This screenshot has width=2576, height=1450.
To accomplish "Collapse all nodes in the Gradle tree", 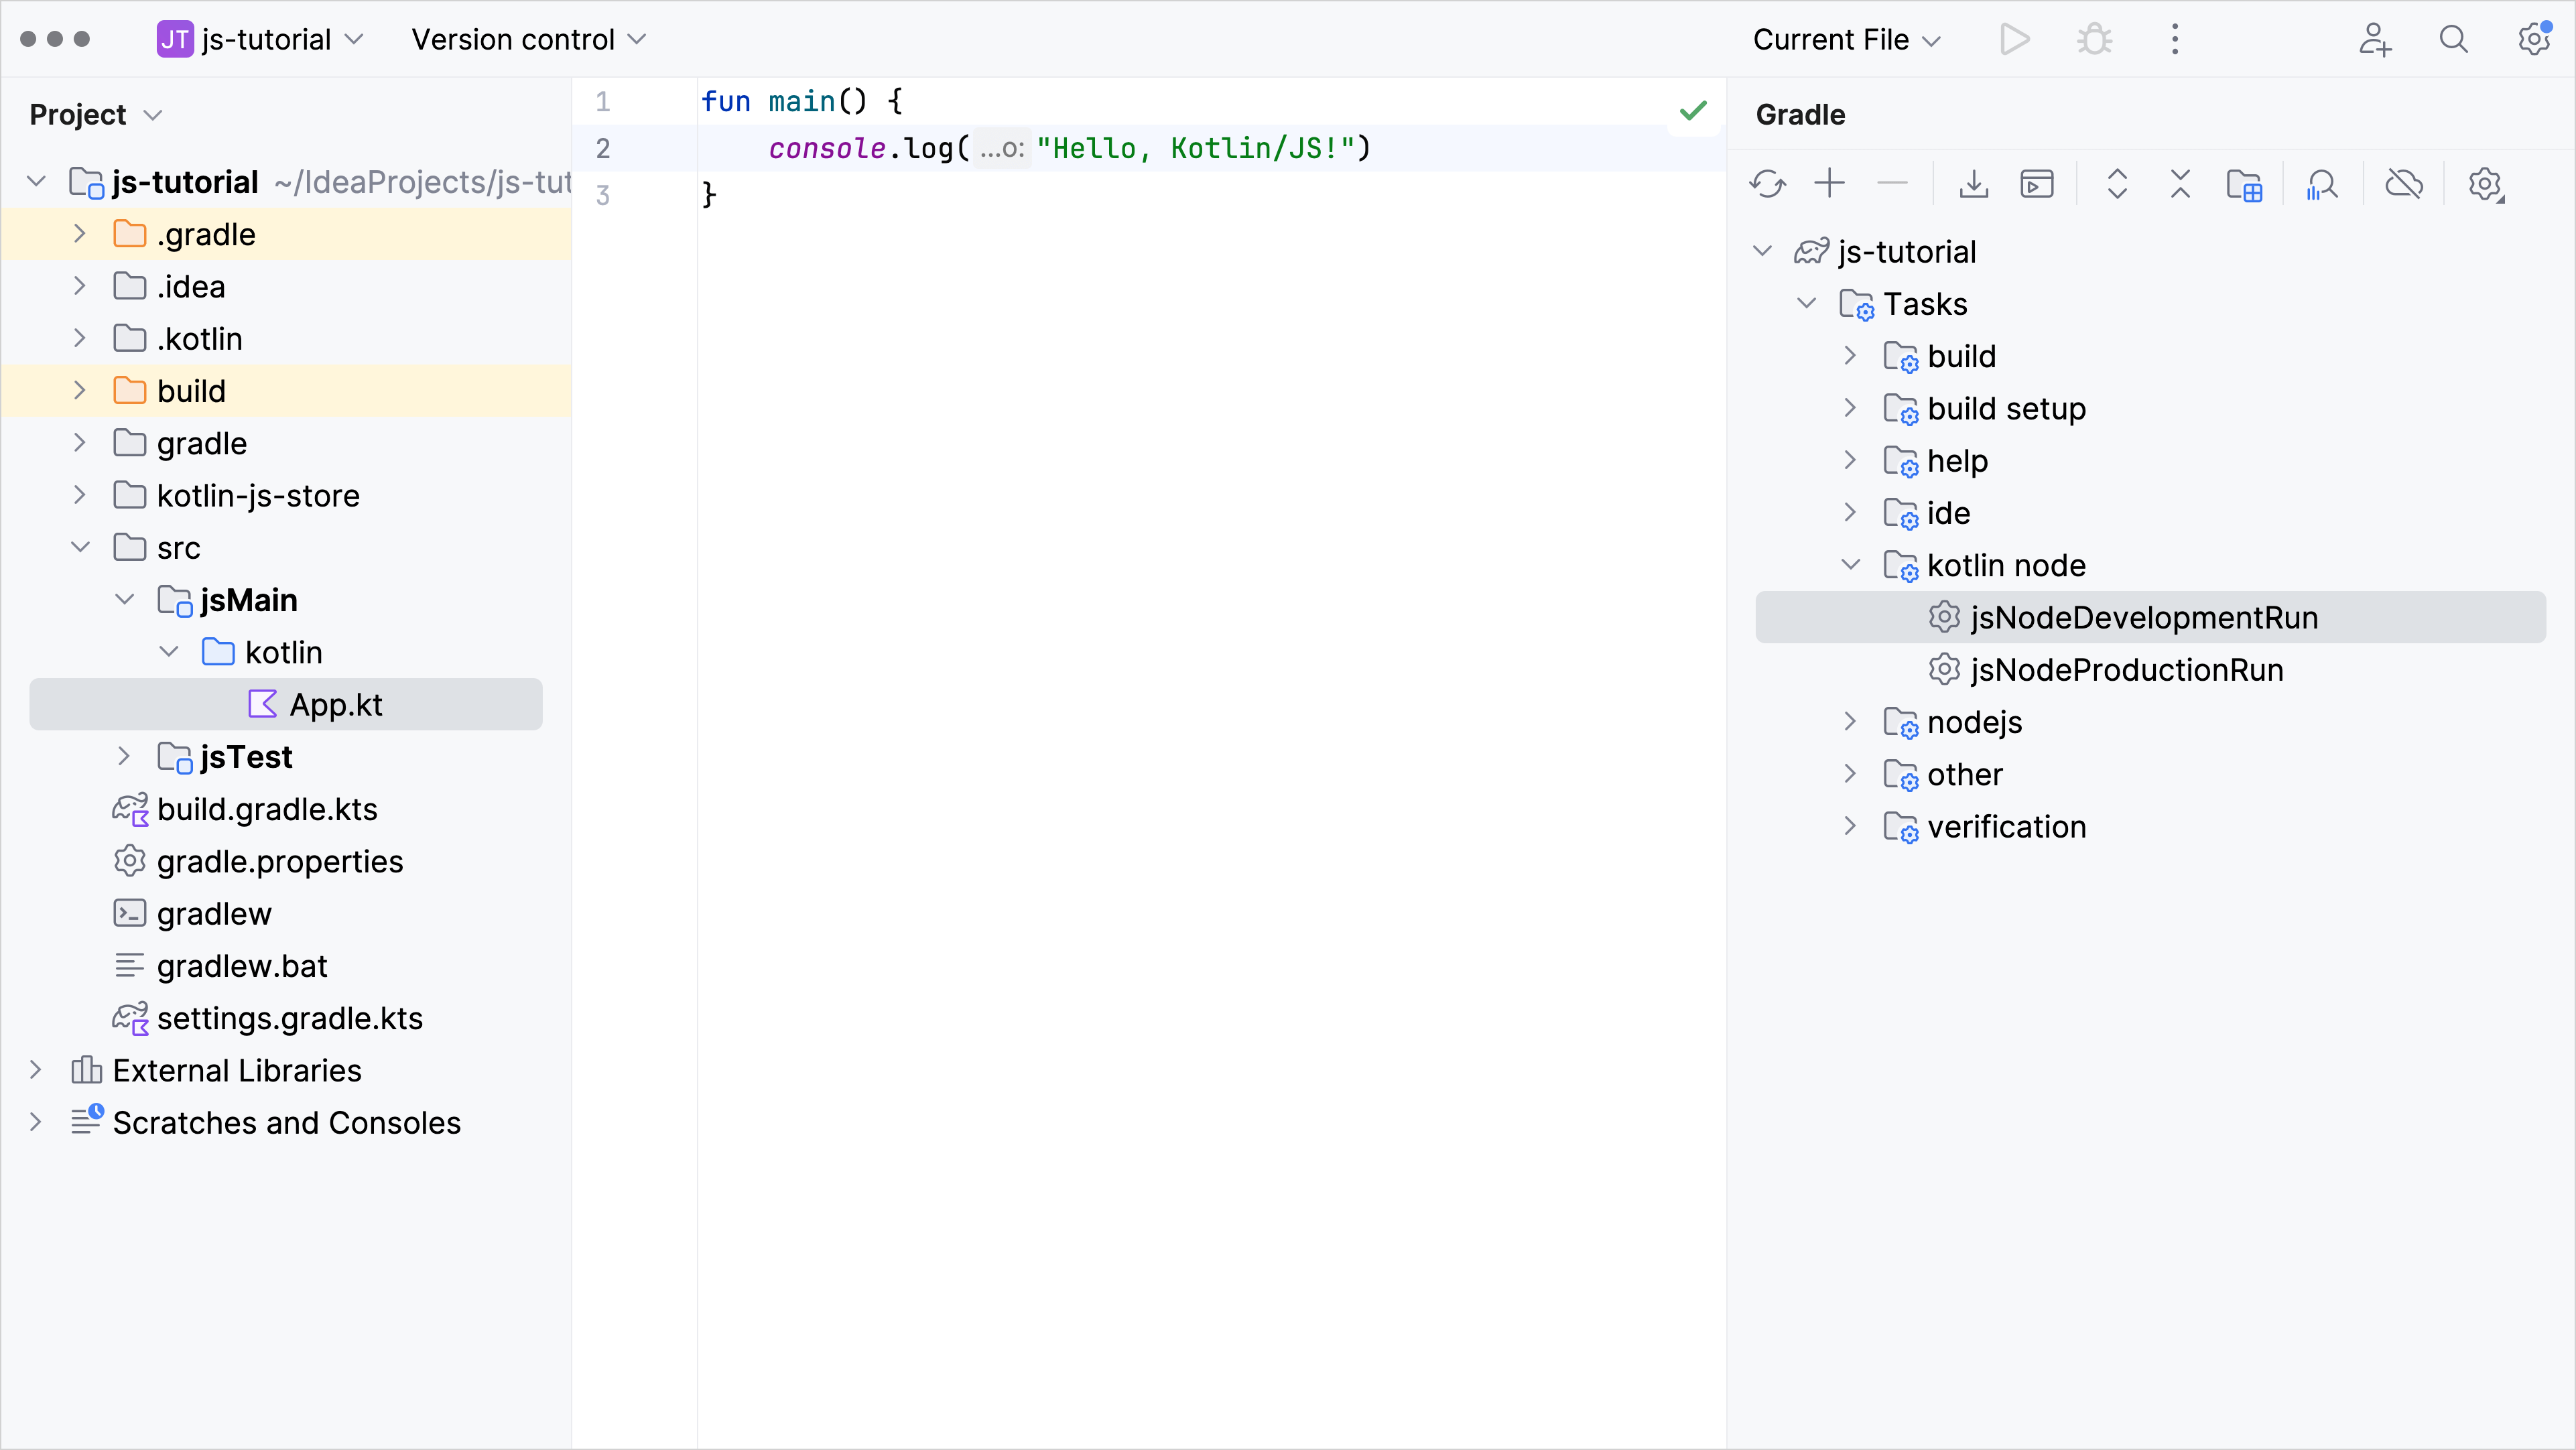I will point(2180,184).
